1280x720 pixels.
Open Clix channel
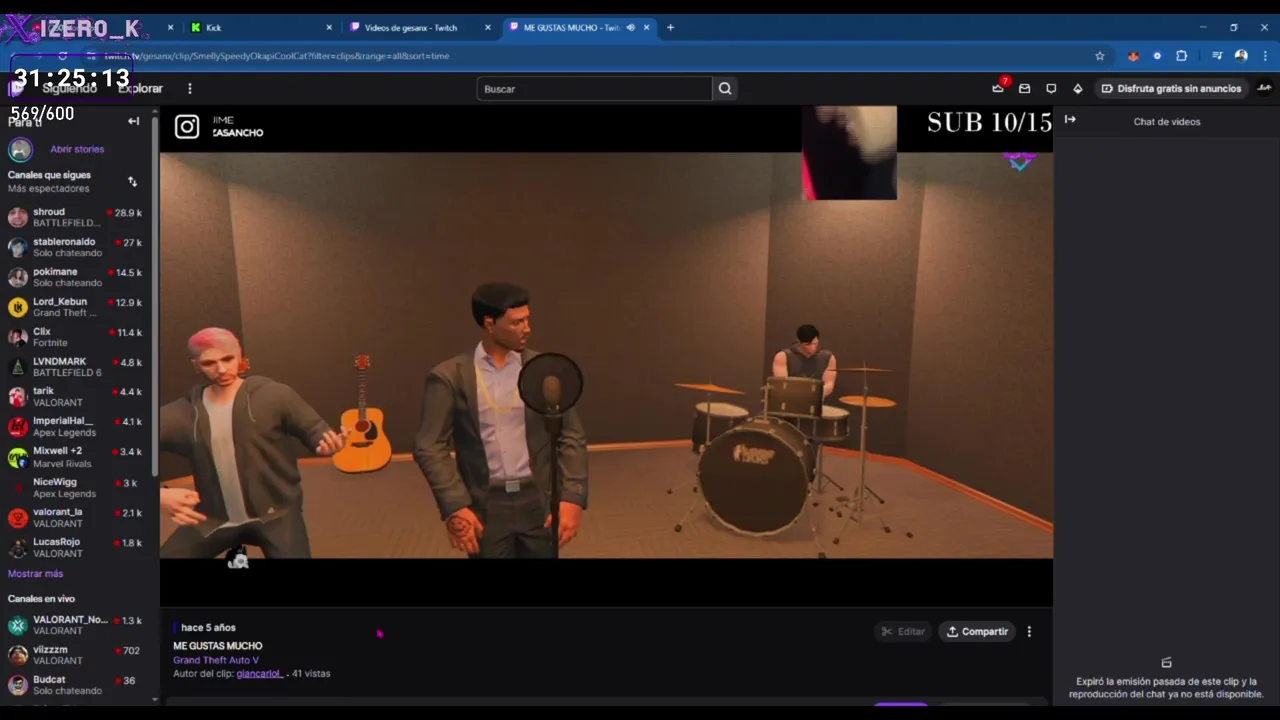(77, 337)
